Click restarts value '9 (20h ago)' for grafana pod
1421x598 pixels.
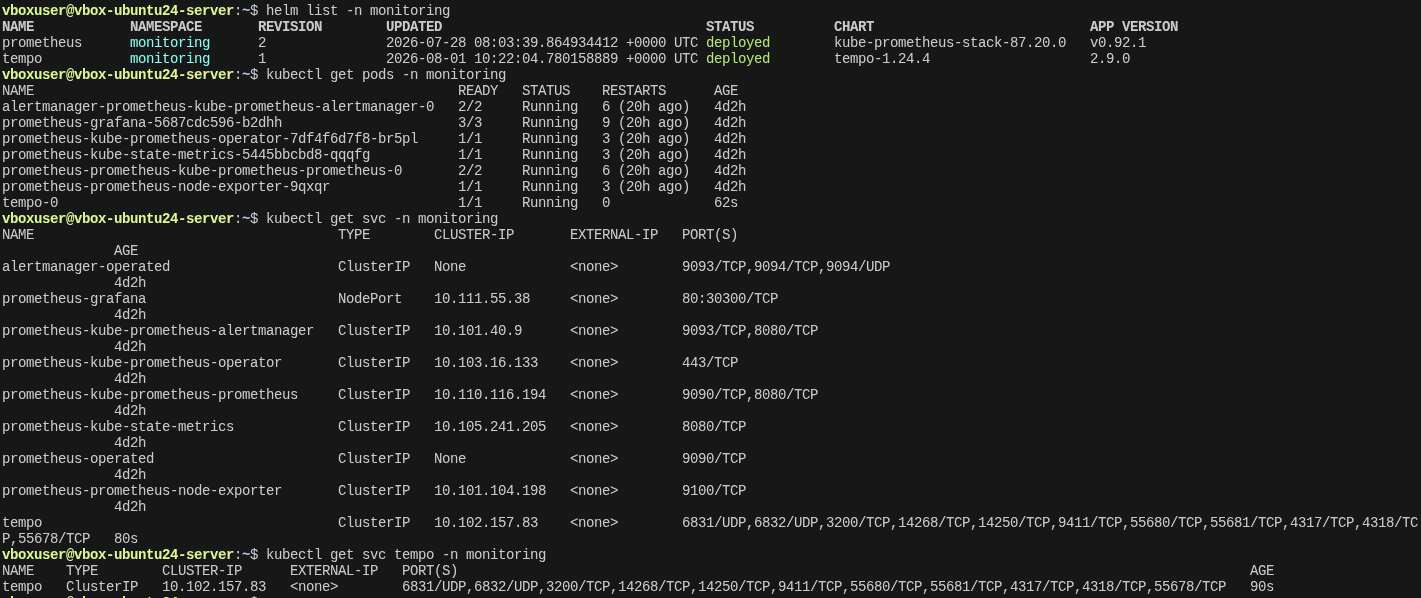646,123
